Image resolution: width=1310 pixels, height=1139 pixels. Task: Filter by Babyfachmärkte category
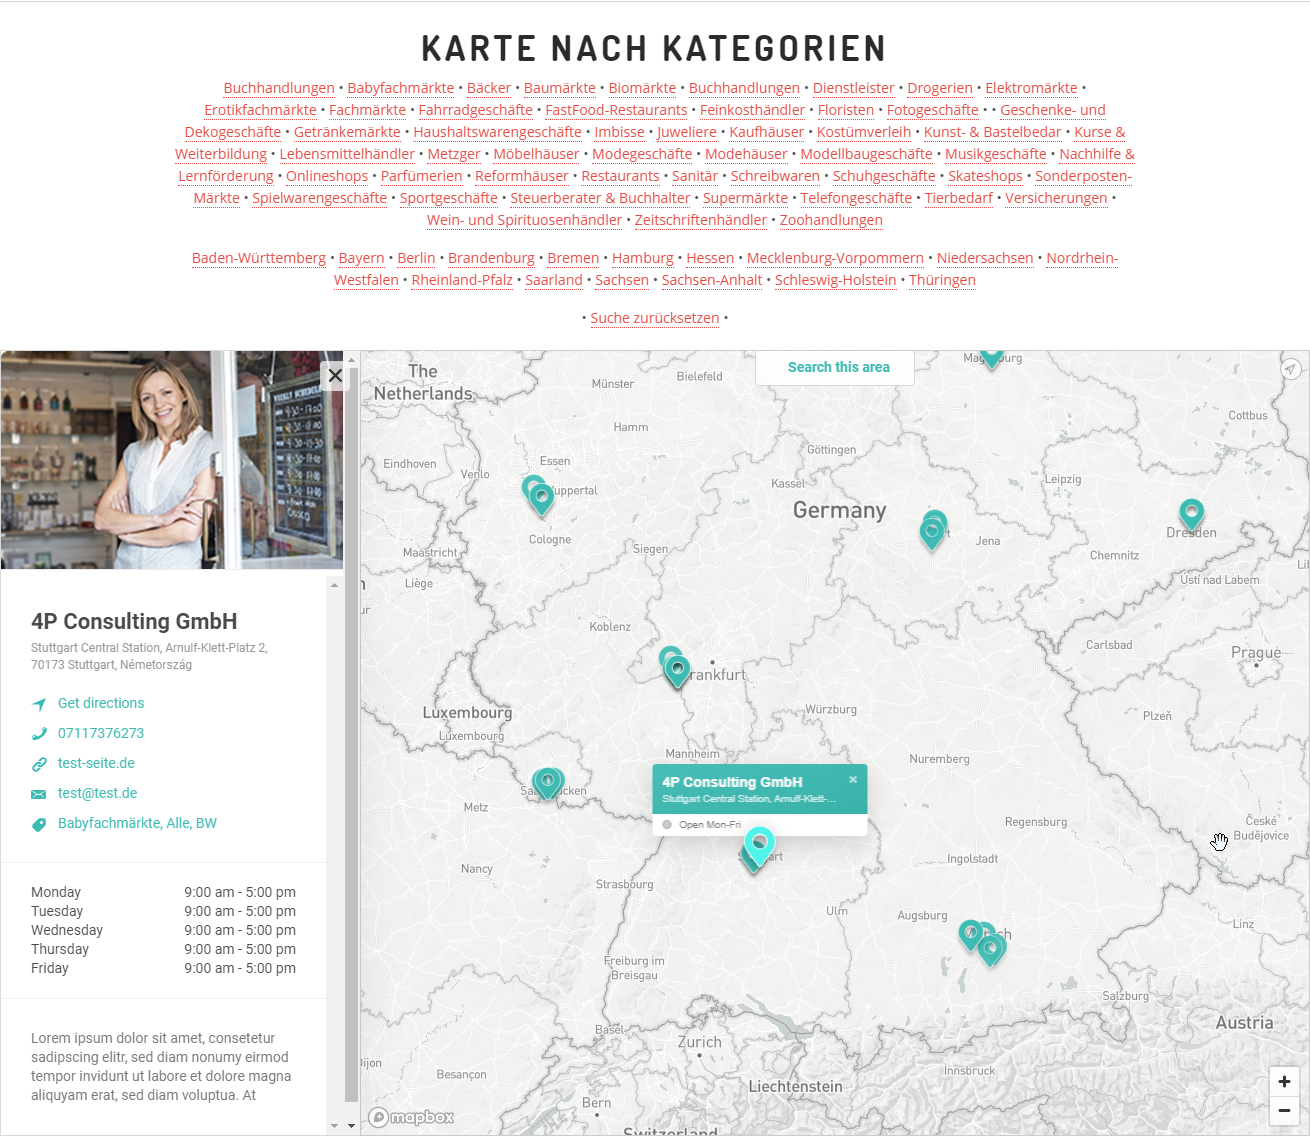(401, 88)
